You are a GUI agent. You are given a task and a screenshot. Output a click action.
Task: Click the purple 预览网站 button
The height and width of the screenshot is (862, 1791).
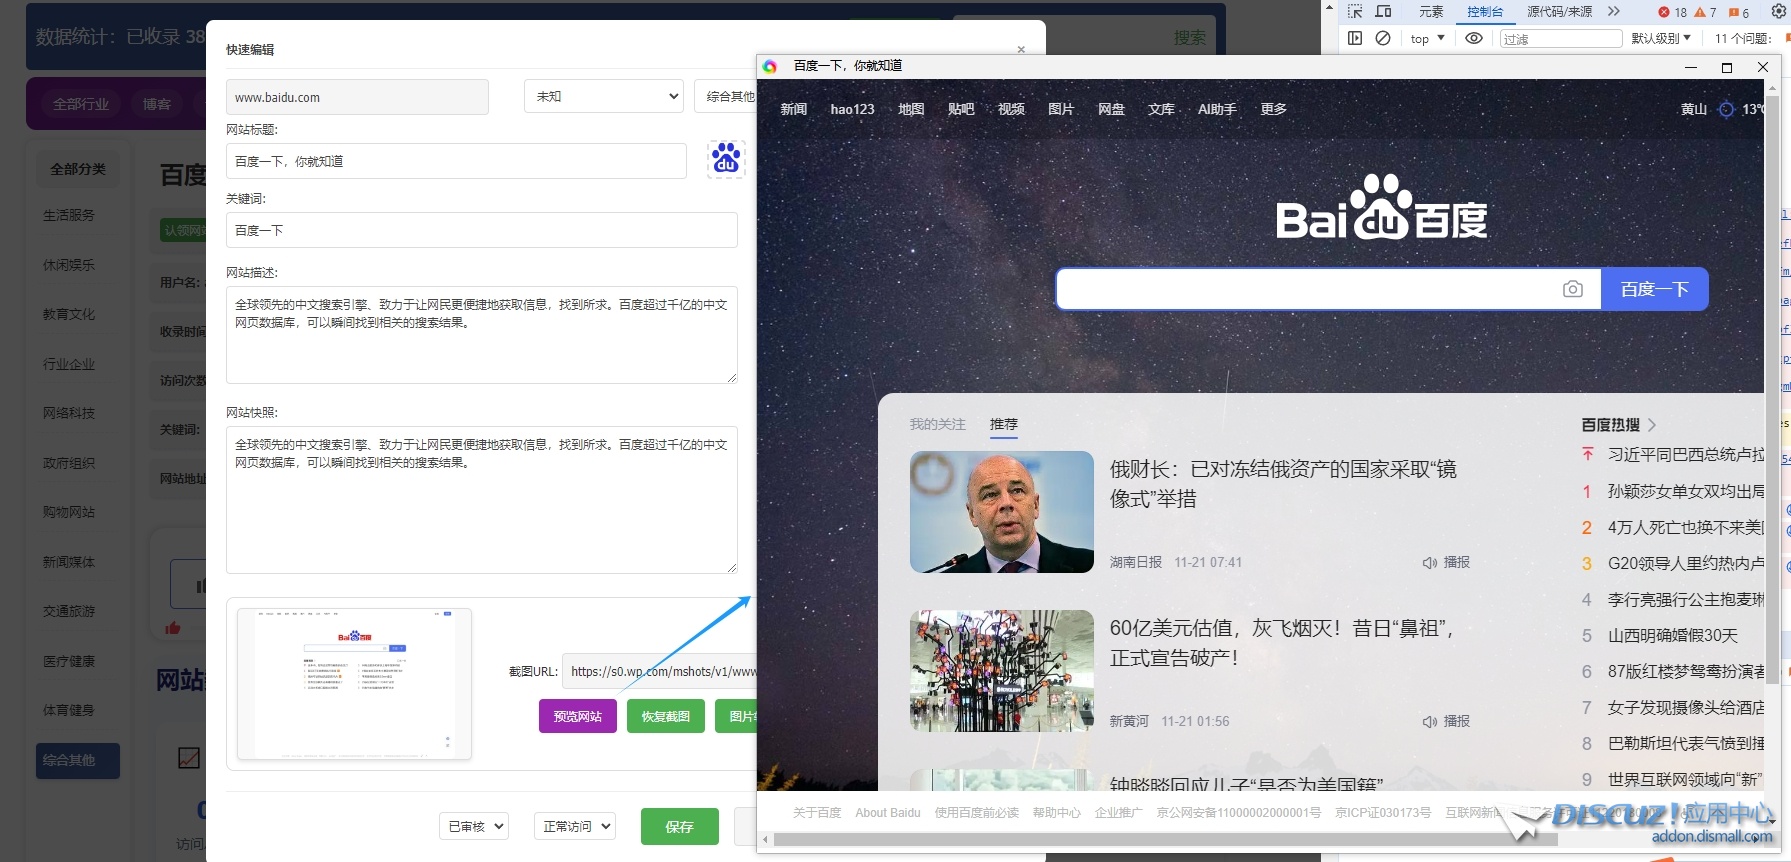(577, 716)
